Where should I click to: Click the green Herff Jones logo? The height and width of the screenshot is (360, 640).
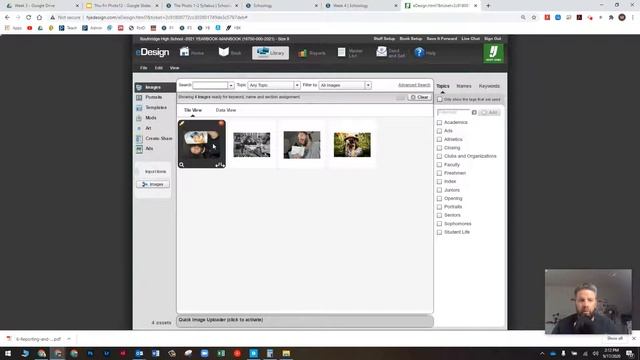[493, 53]
